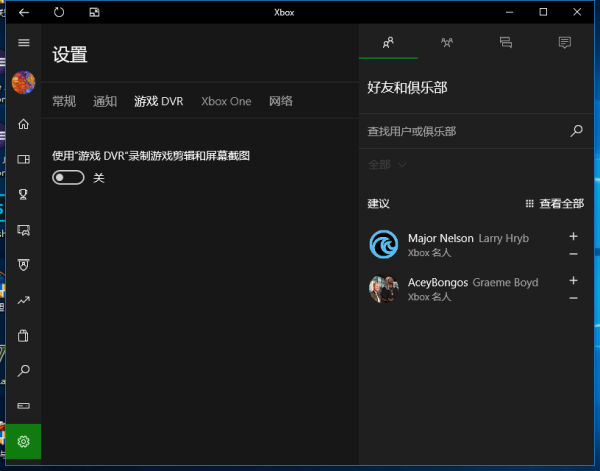The height and width of the screenshot is (471, 600).
Task: Go to Home in sidebar
Action: [24, 124]
